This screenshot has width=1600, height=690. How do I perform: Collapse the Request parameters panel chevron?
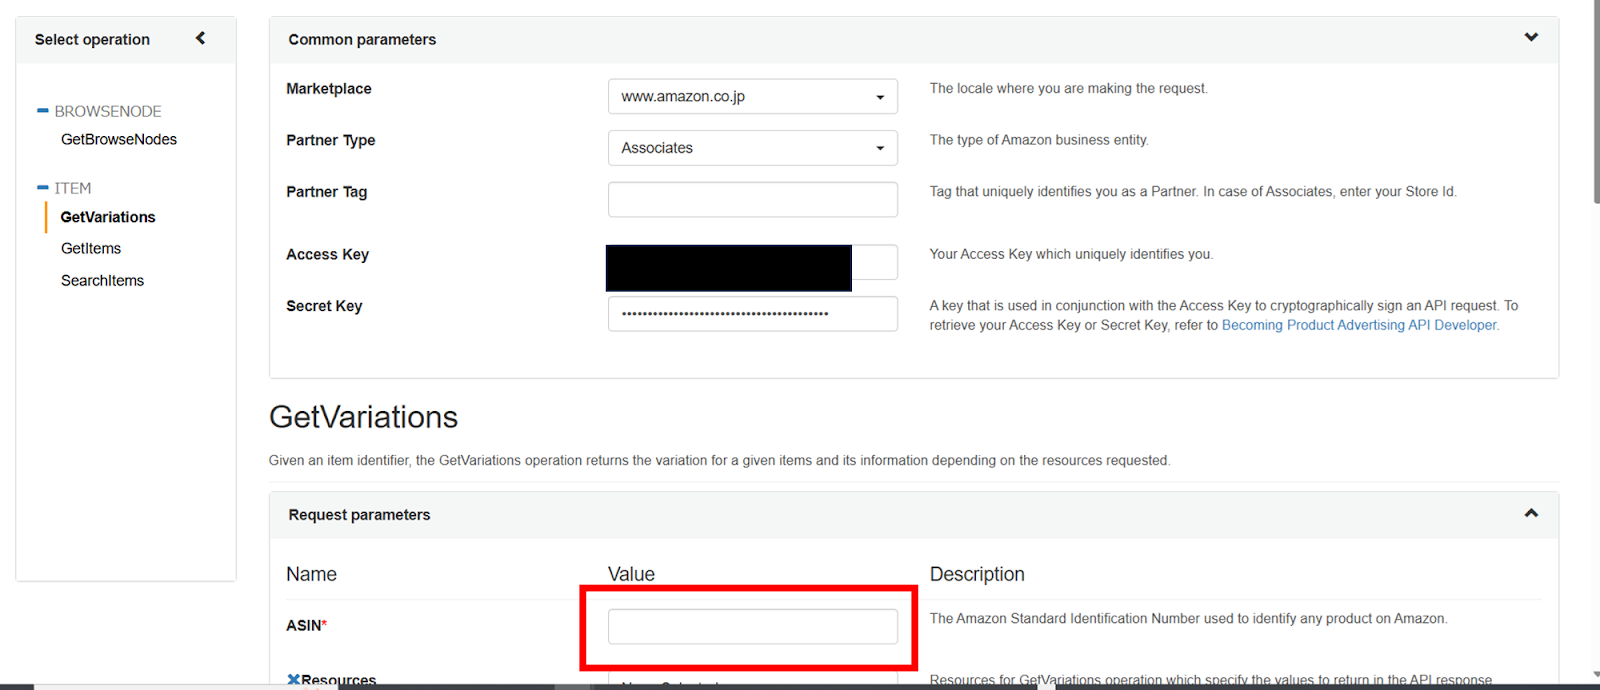tap(1531, 513)
